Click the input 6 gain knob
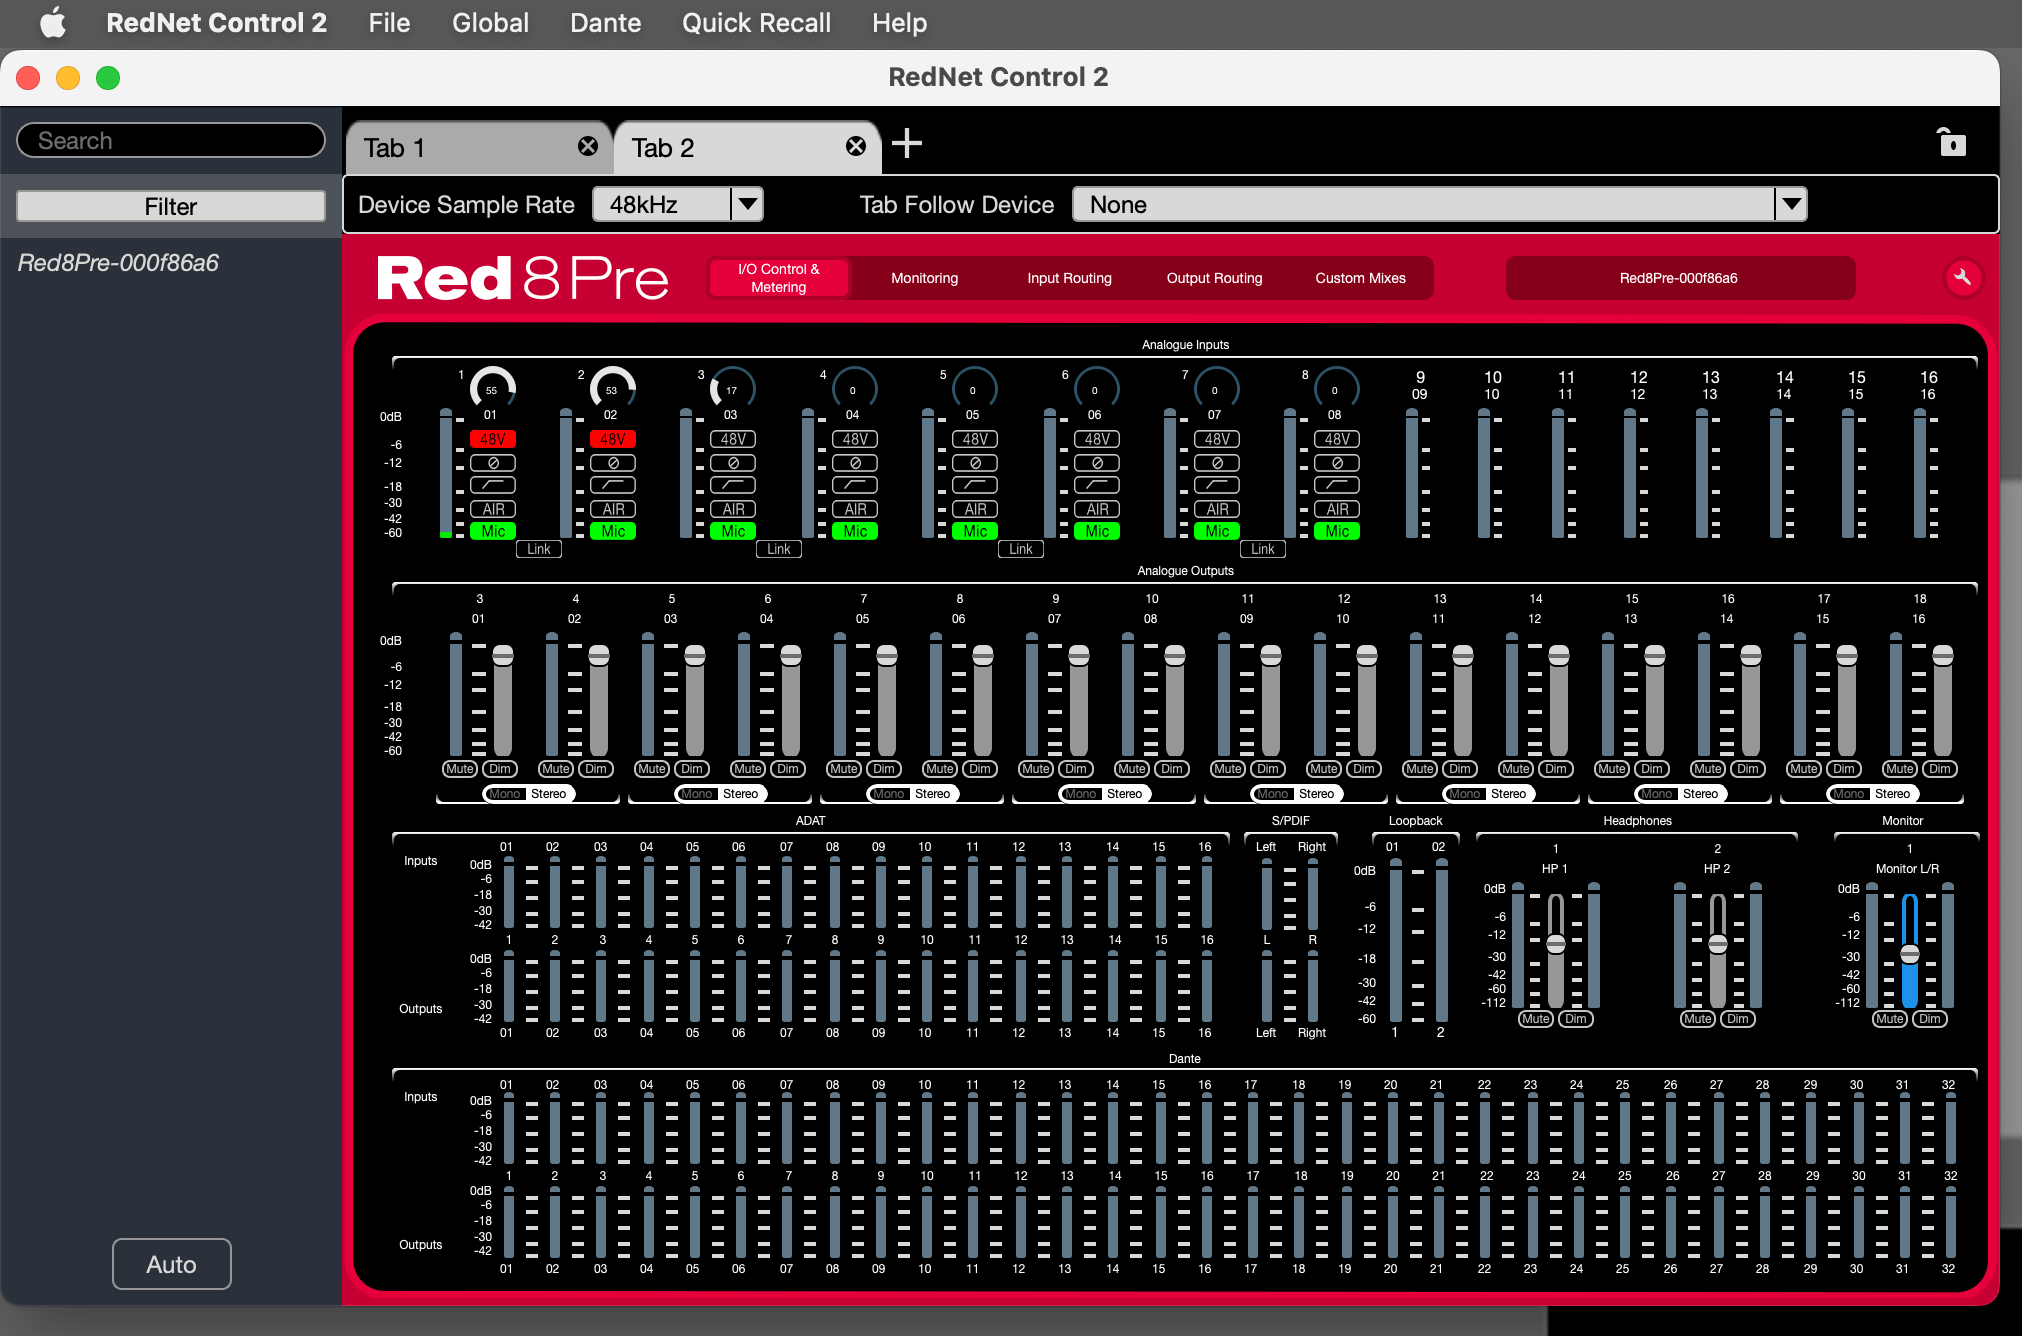Screen dimensions: 2022x1336 (1096, 388)
